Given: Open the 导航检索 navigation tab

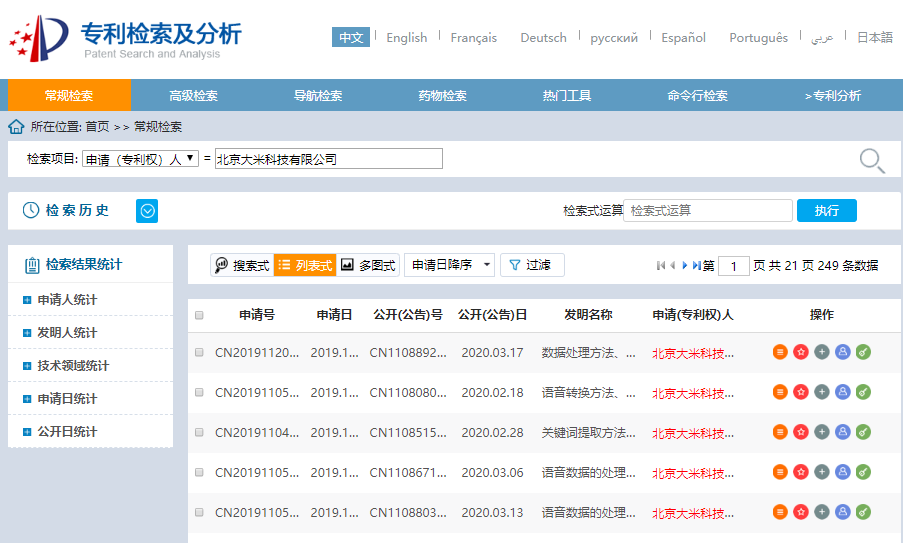Looking at the screenshot, I should pyautogui.click(x=318, y=95).
